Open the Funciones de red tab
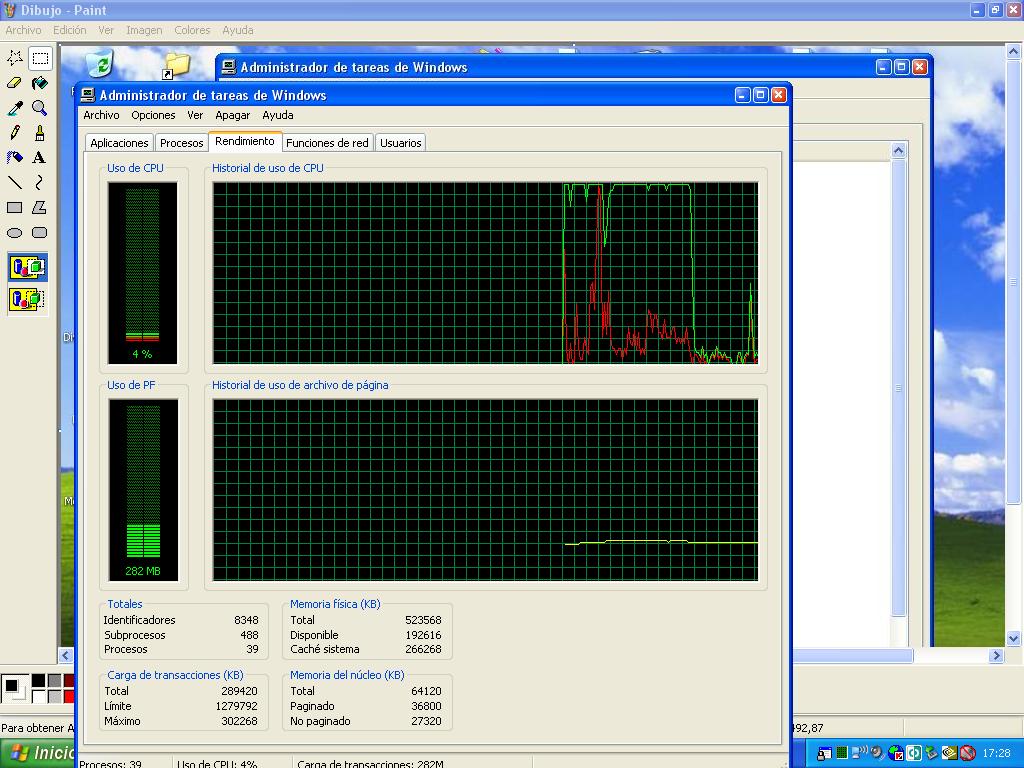1024x768 pixels. click(x=327, y=143)
